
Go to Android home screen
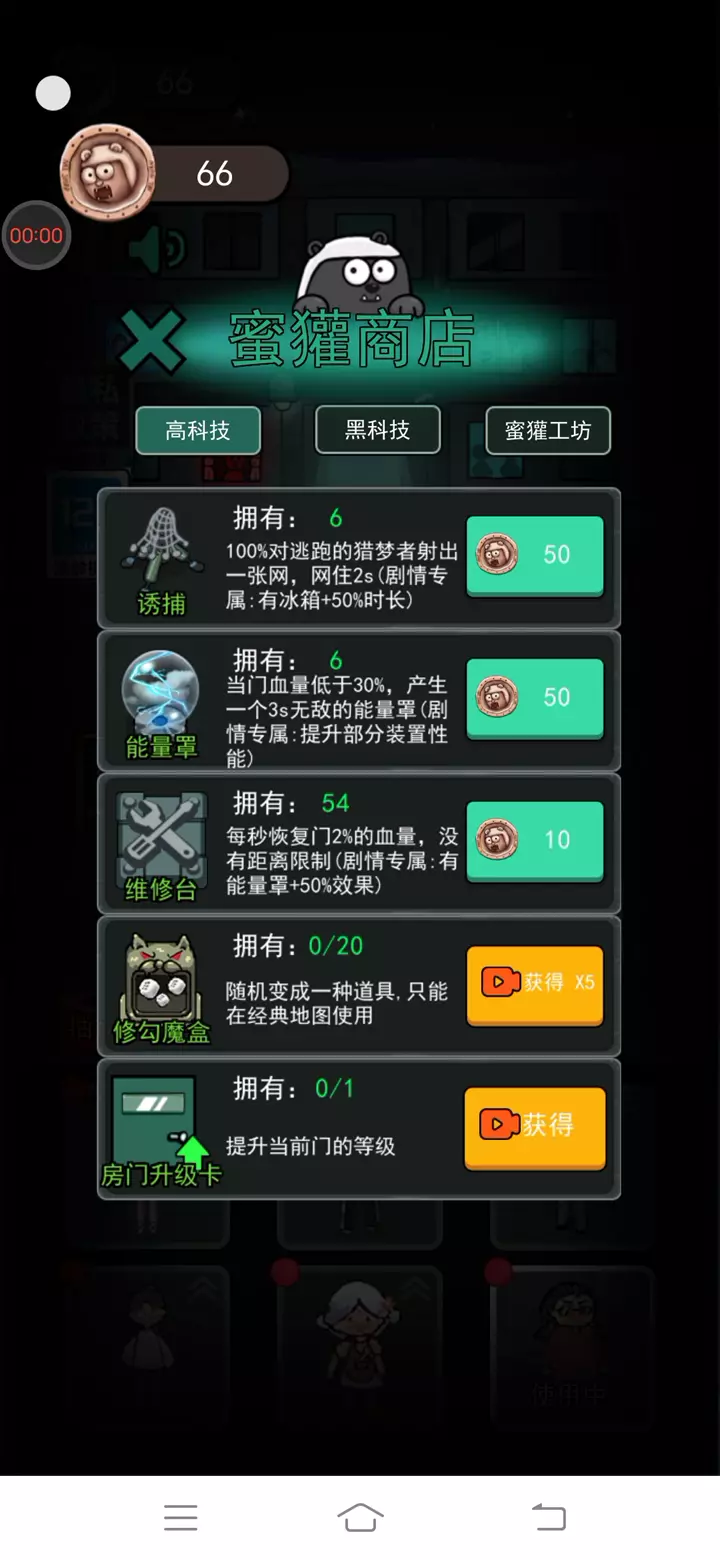(x=360, y=1517)
